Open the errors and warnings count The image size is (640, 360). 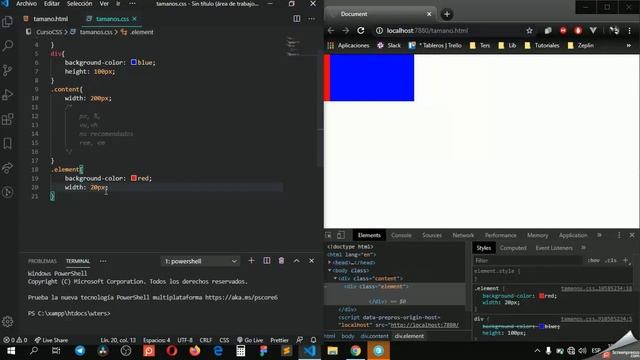pos(15,340)
